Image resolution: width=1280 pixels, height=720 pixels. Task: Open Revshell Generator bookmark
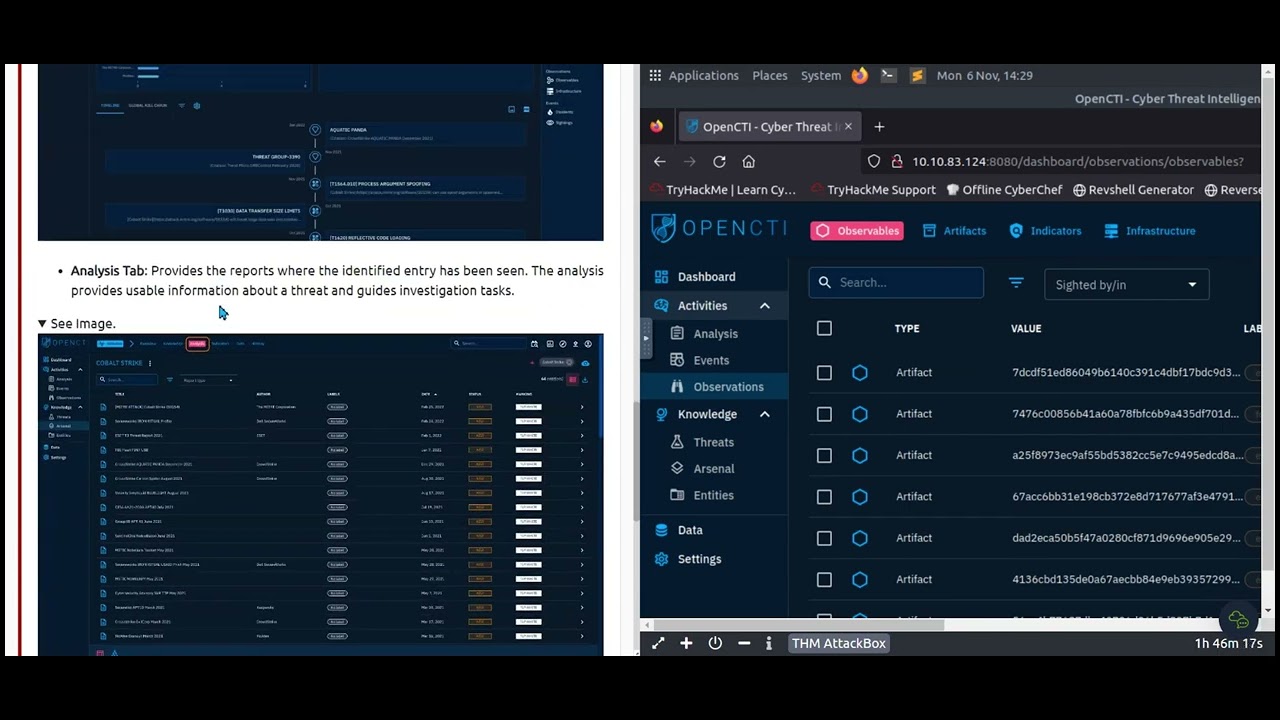click(1133, 190)
